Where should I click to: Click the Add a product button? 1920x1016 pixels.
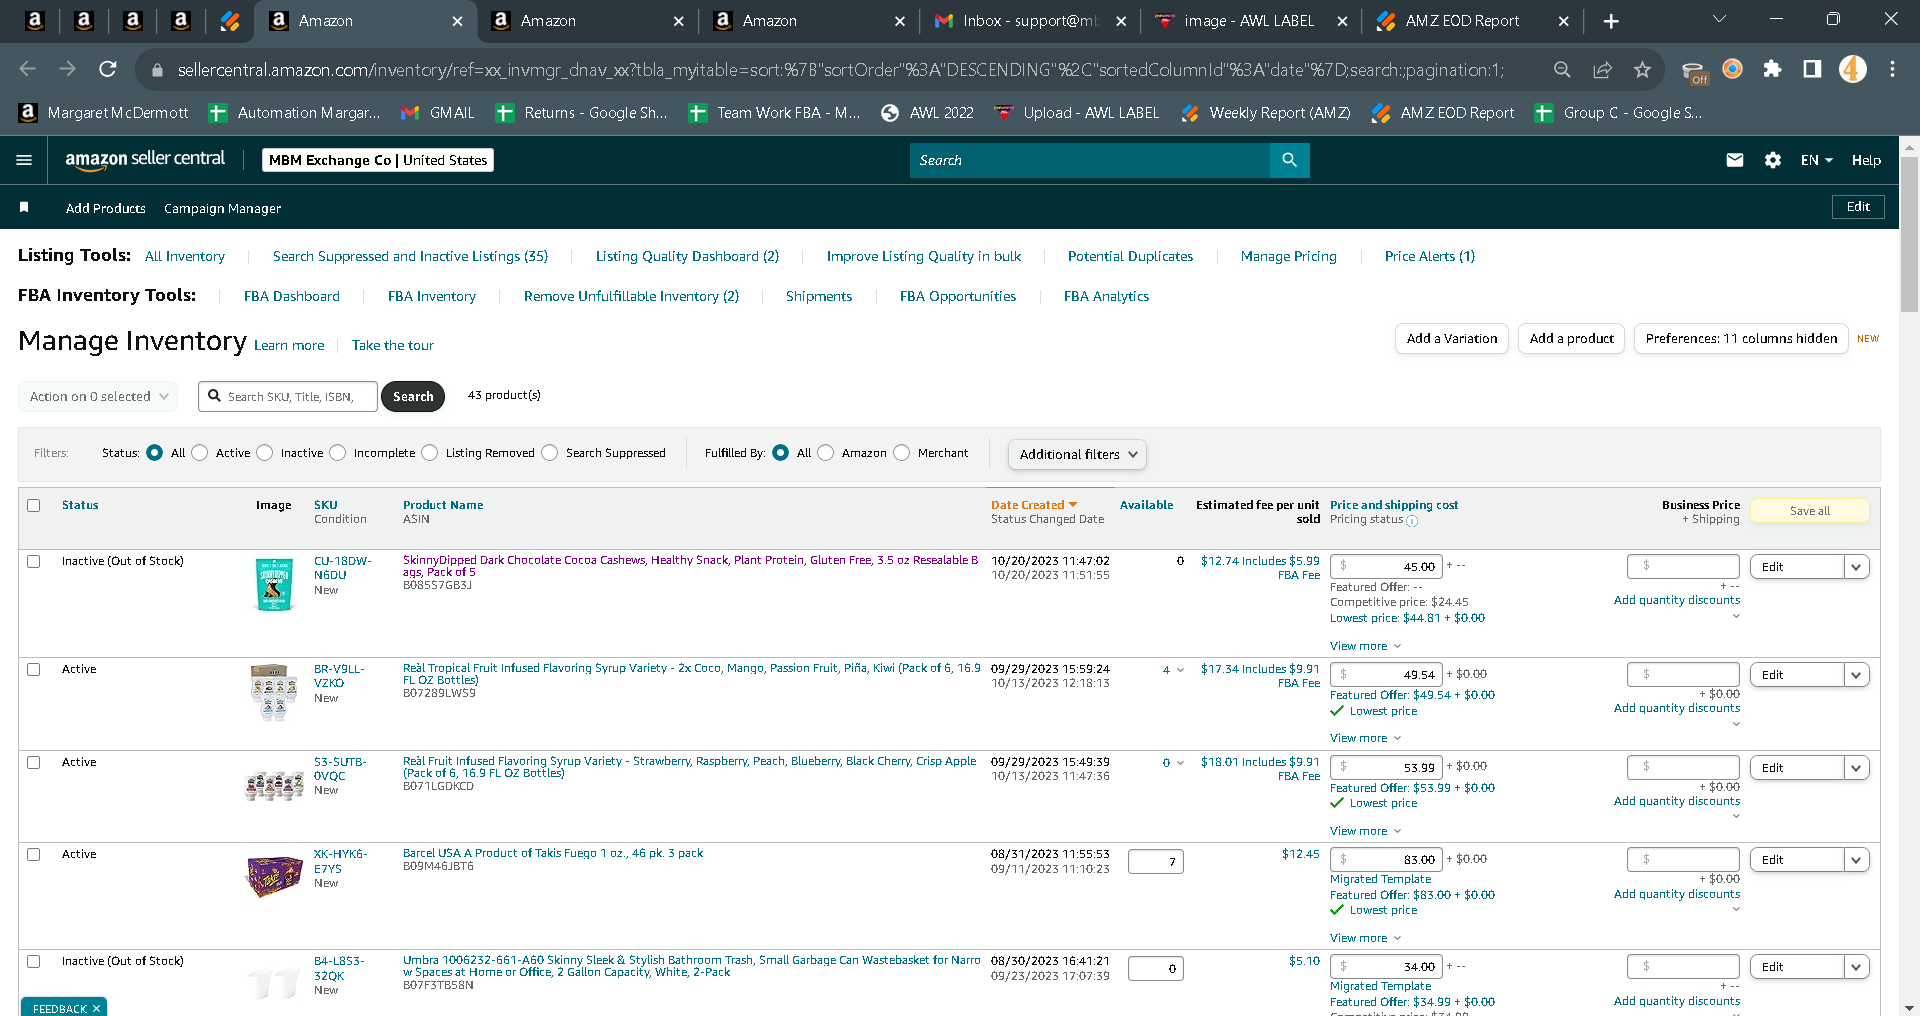[1572, 339]
